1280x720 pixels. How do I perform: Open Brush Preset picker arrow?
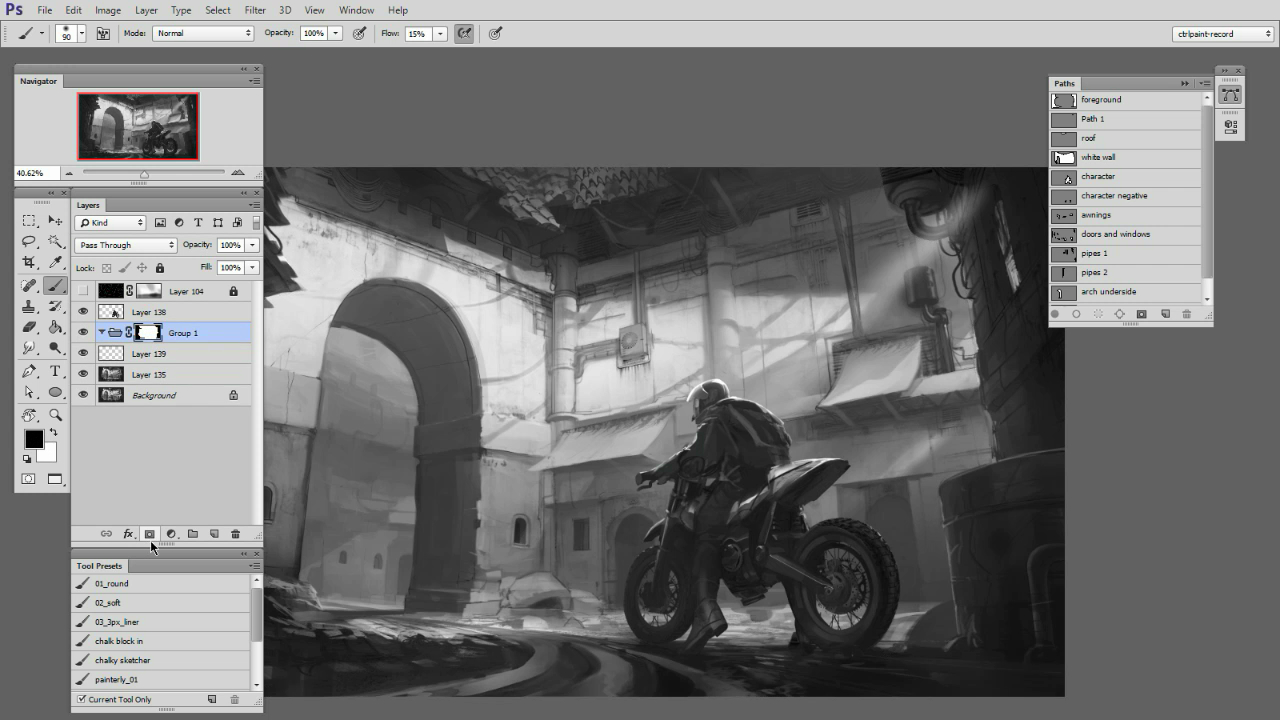click(81, 33)
